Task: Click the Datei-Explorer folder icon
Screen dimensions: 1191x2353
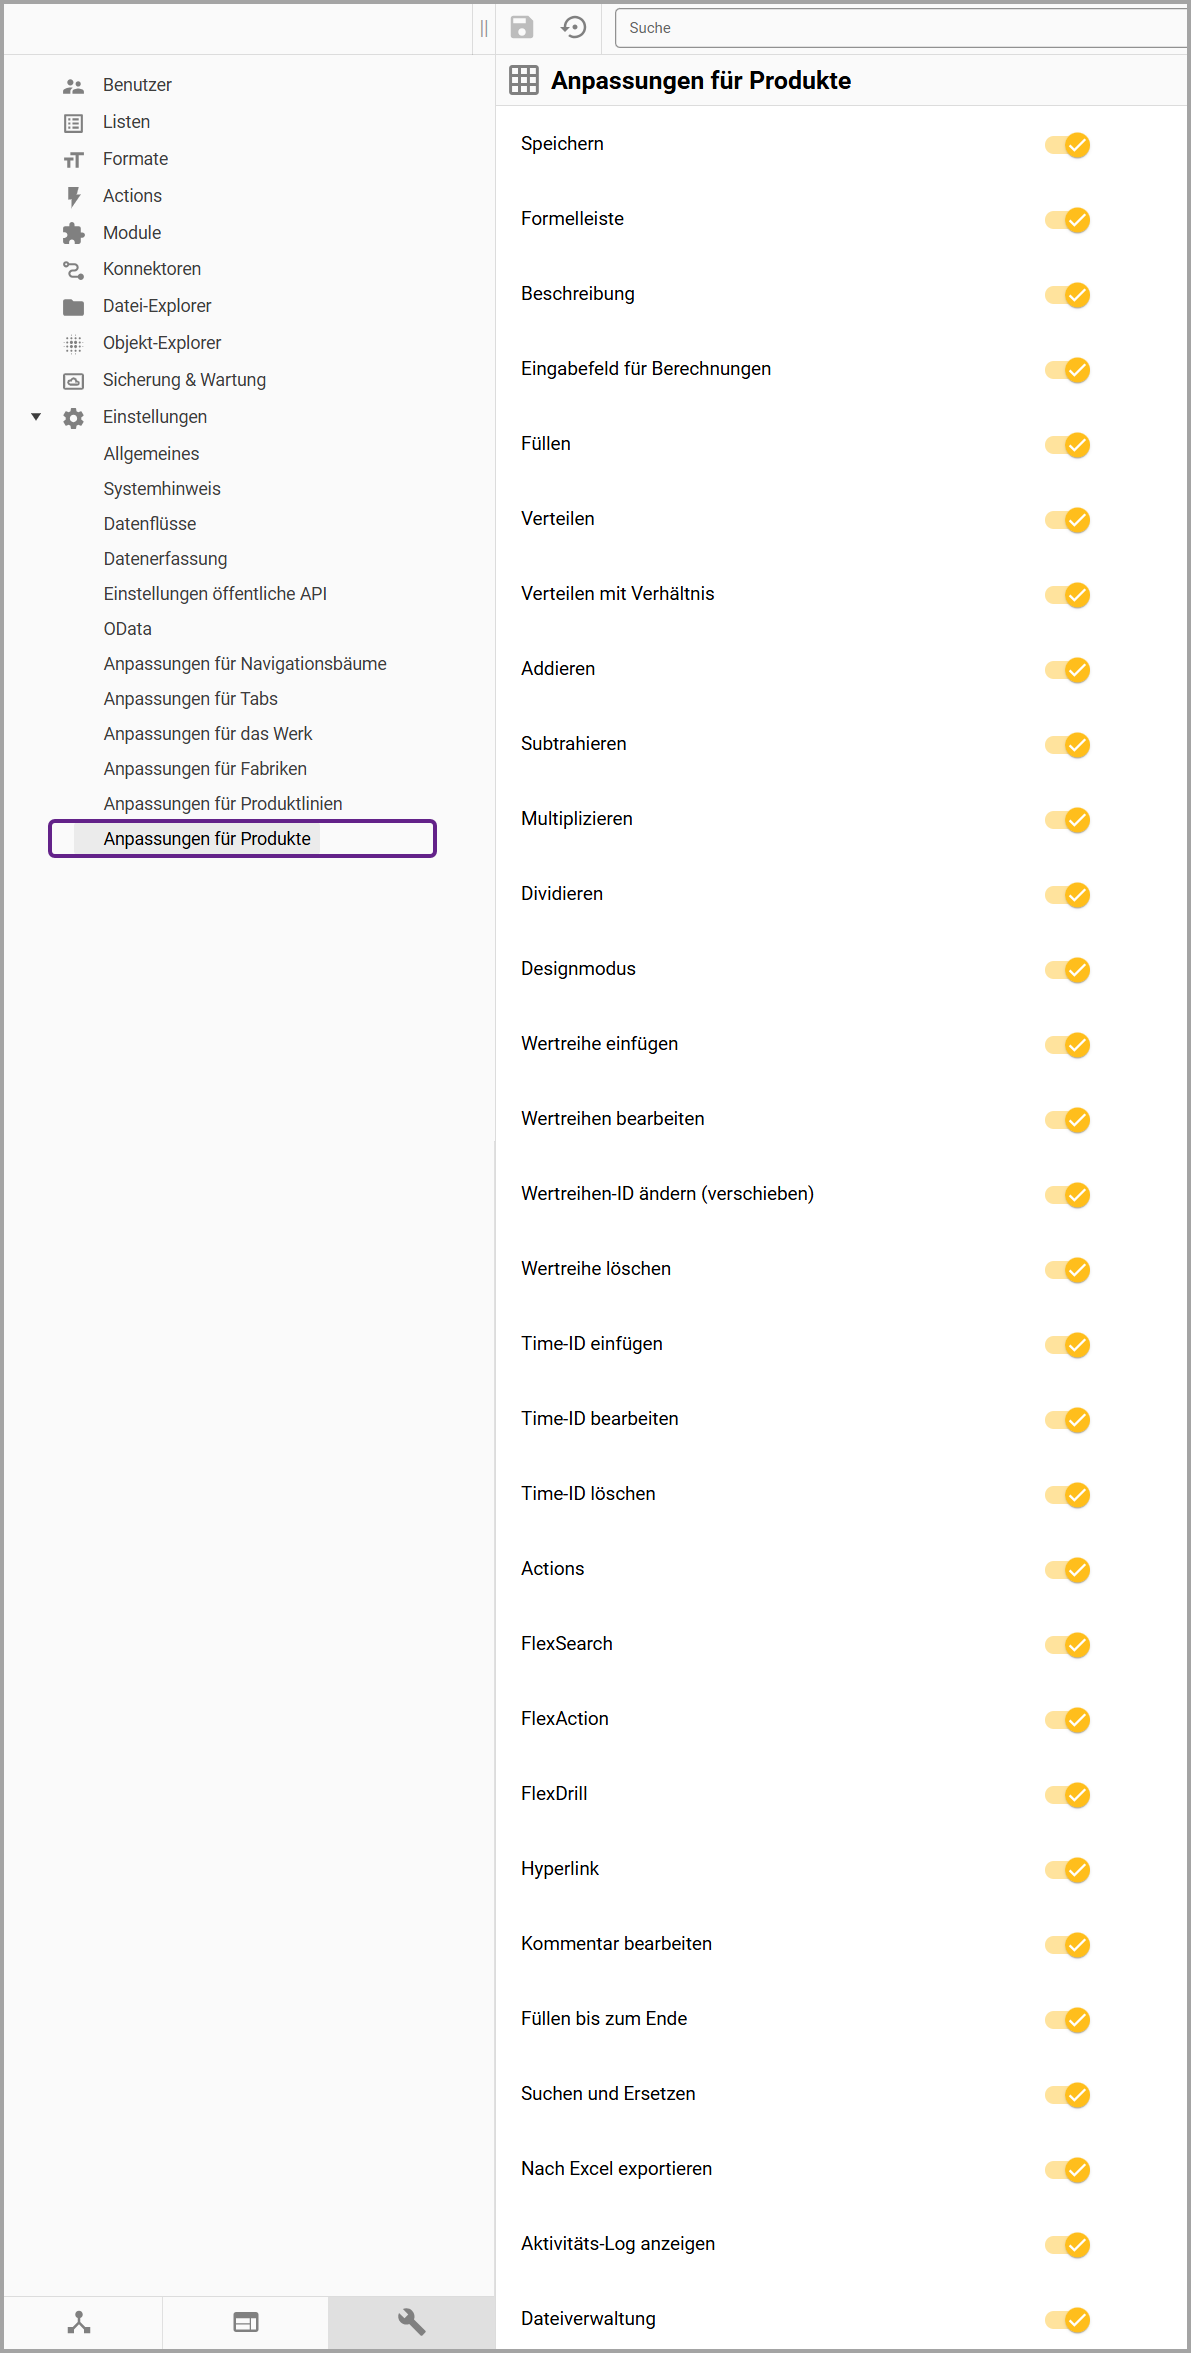Action: pyautogui.click(x=73, y=307)
